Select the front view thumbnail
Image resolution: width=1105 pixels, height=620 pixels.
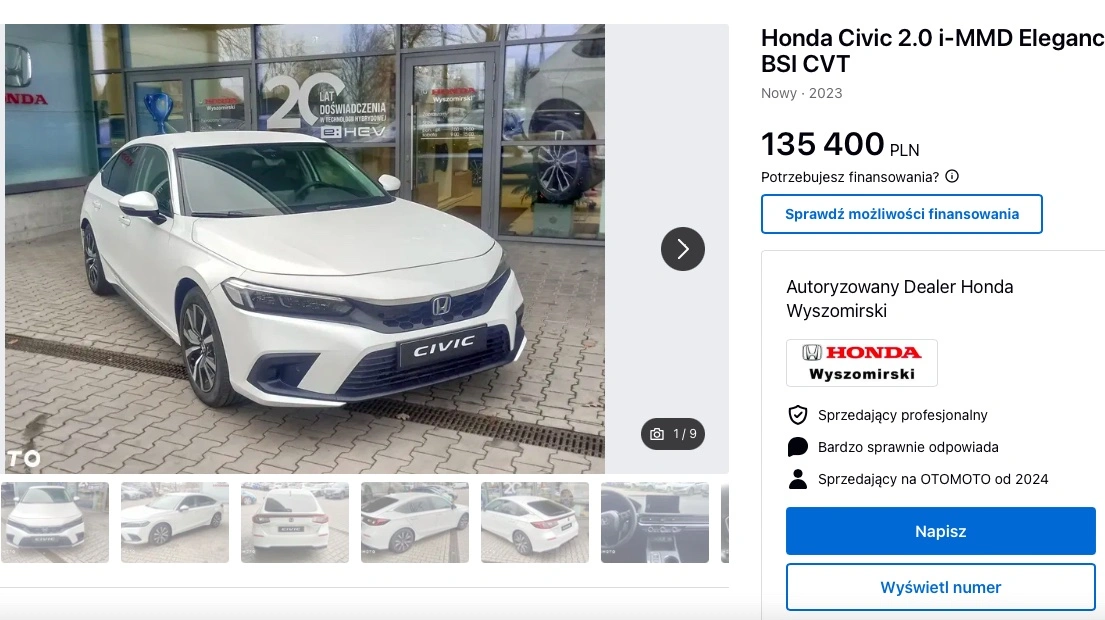tap(55, 522)
